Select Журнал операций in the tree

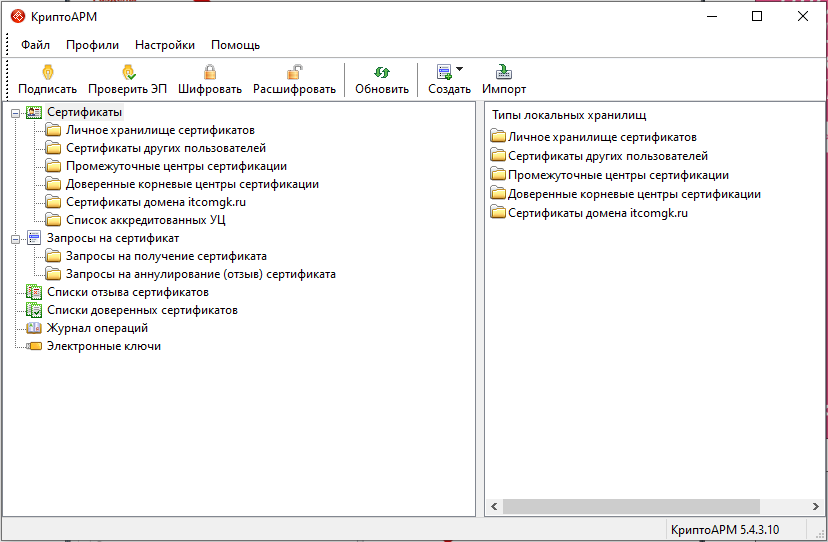point(97,328)
